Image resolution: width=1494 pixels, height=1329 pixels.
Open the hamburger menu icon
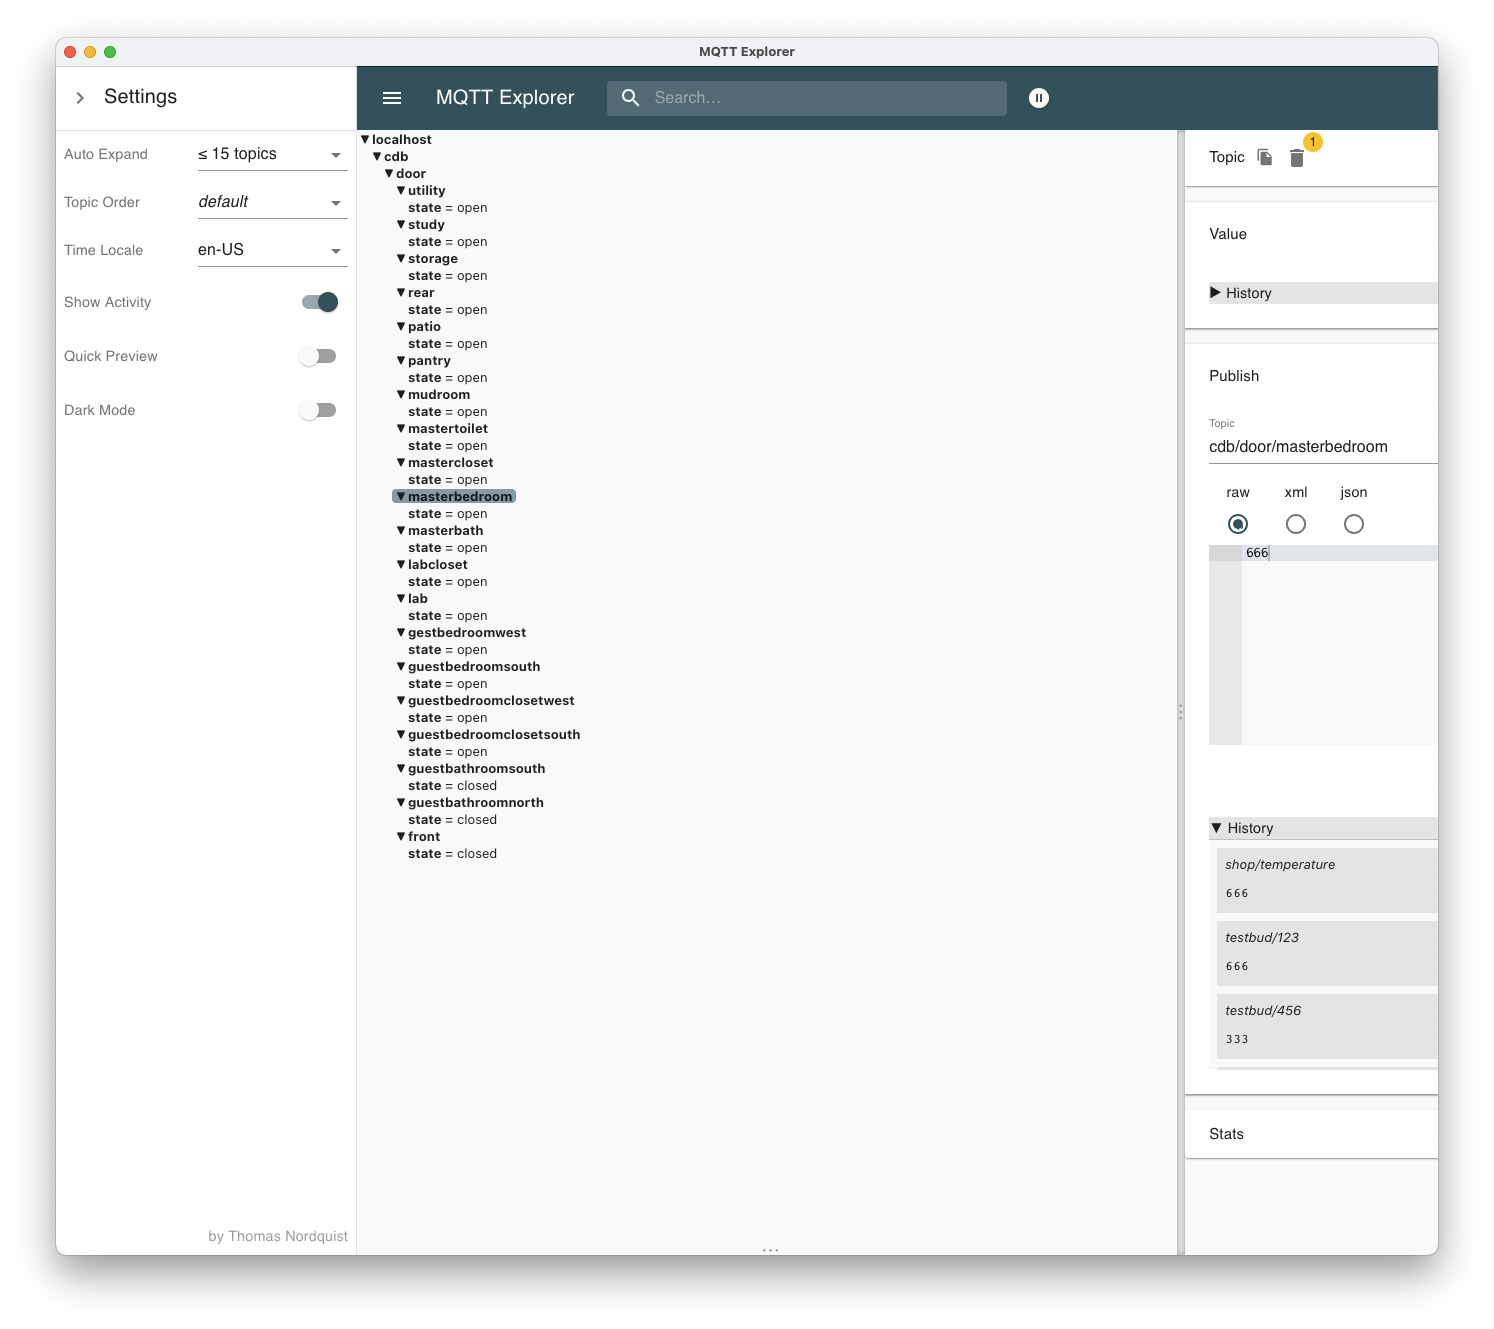point(392,98)
